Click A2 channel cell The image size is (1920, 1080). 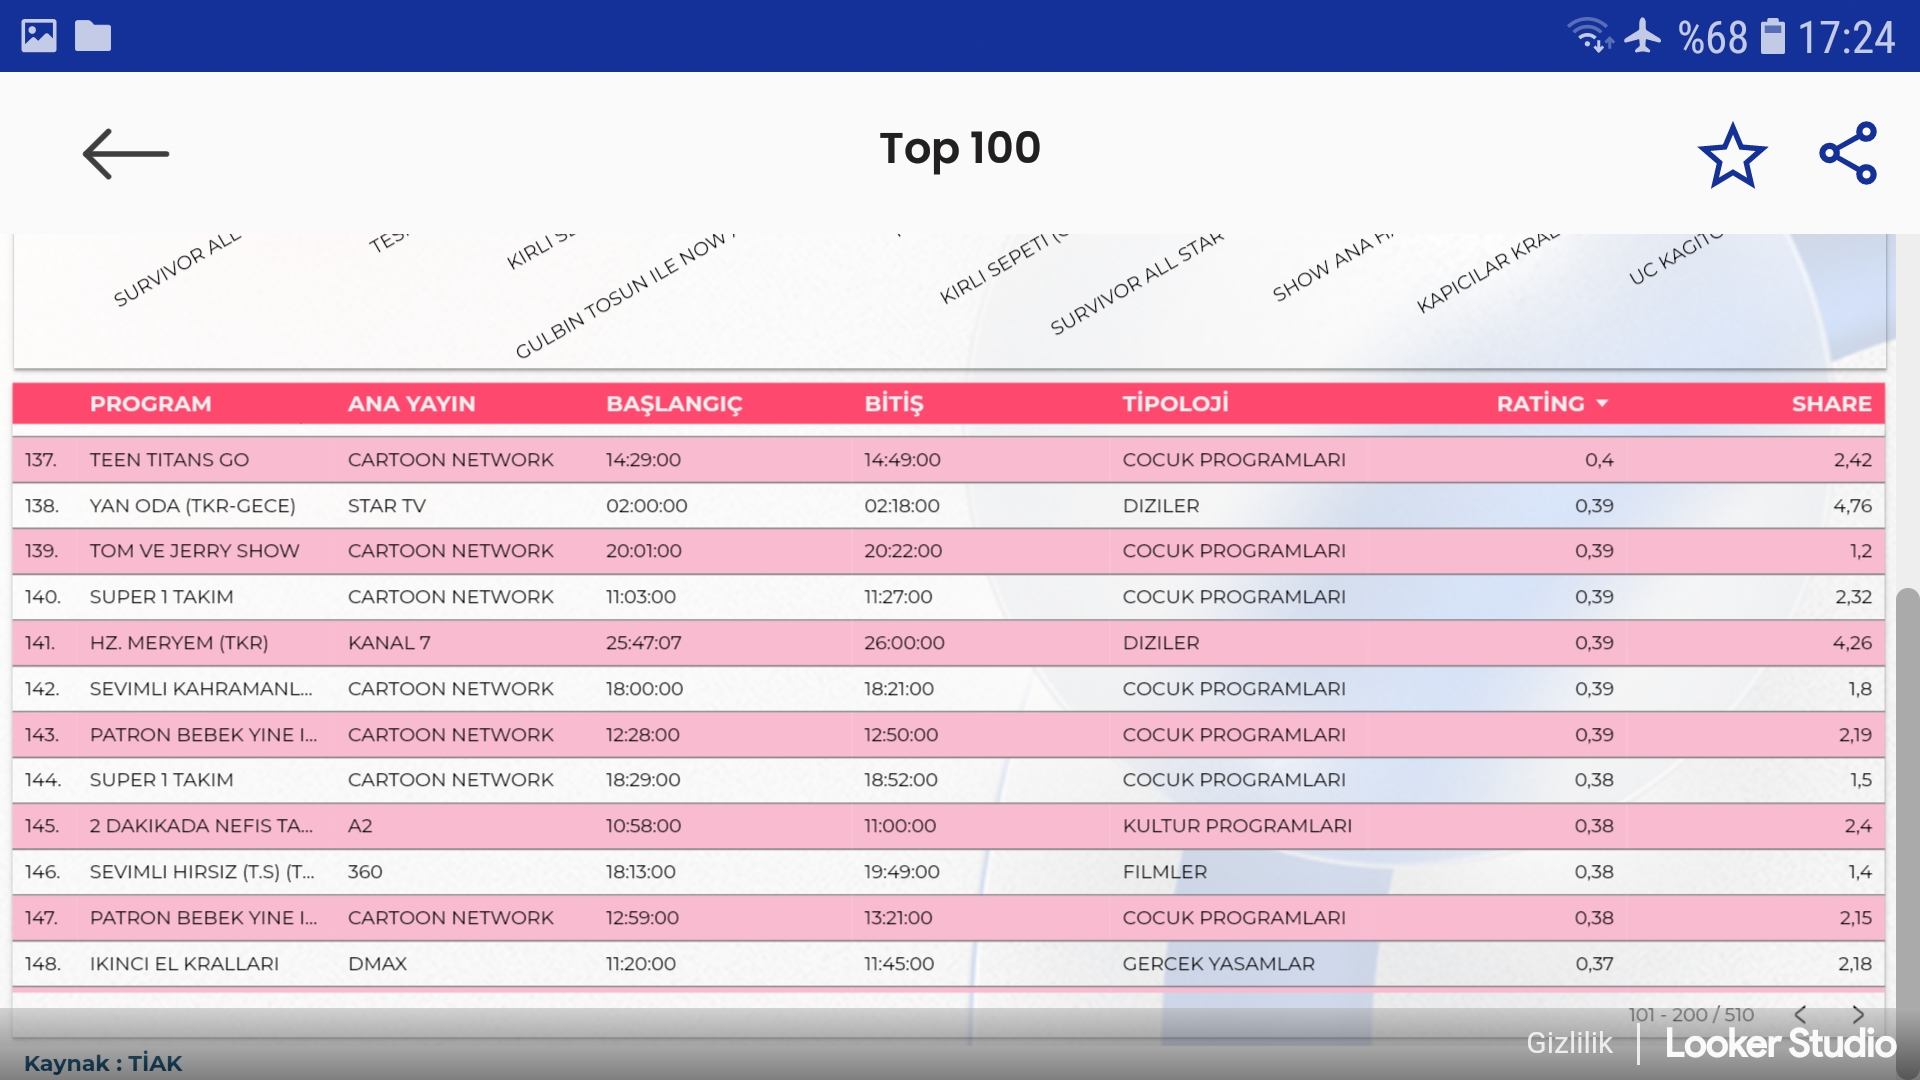pos(360,826)
